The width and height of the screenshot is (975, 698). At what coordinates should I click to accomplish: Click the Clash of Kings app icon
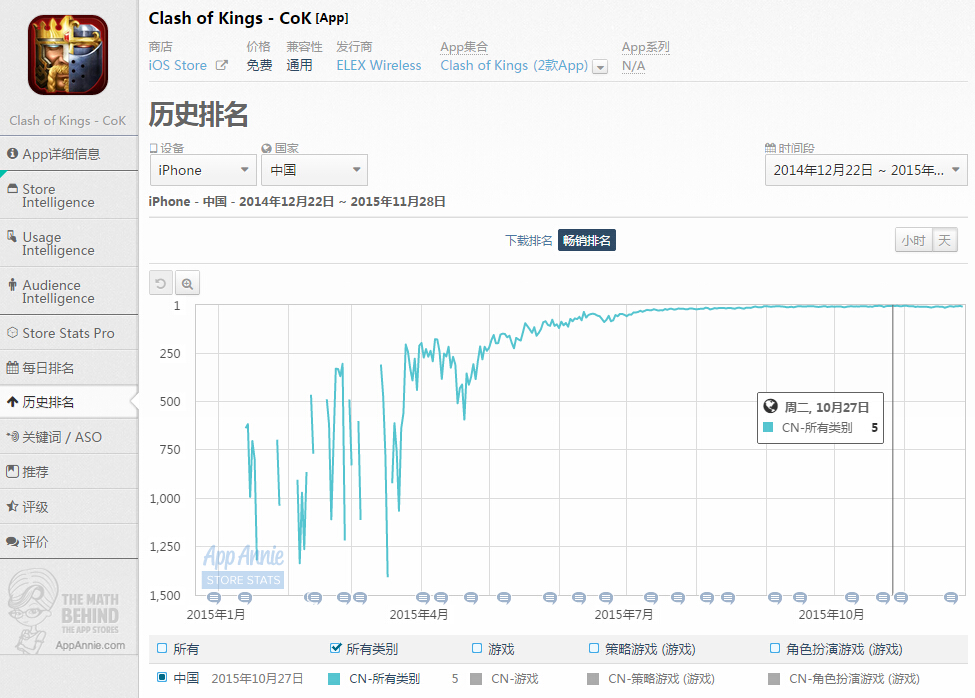68,55
